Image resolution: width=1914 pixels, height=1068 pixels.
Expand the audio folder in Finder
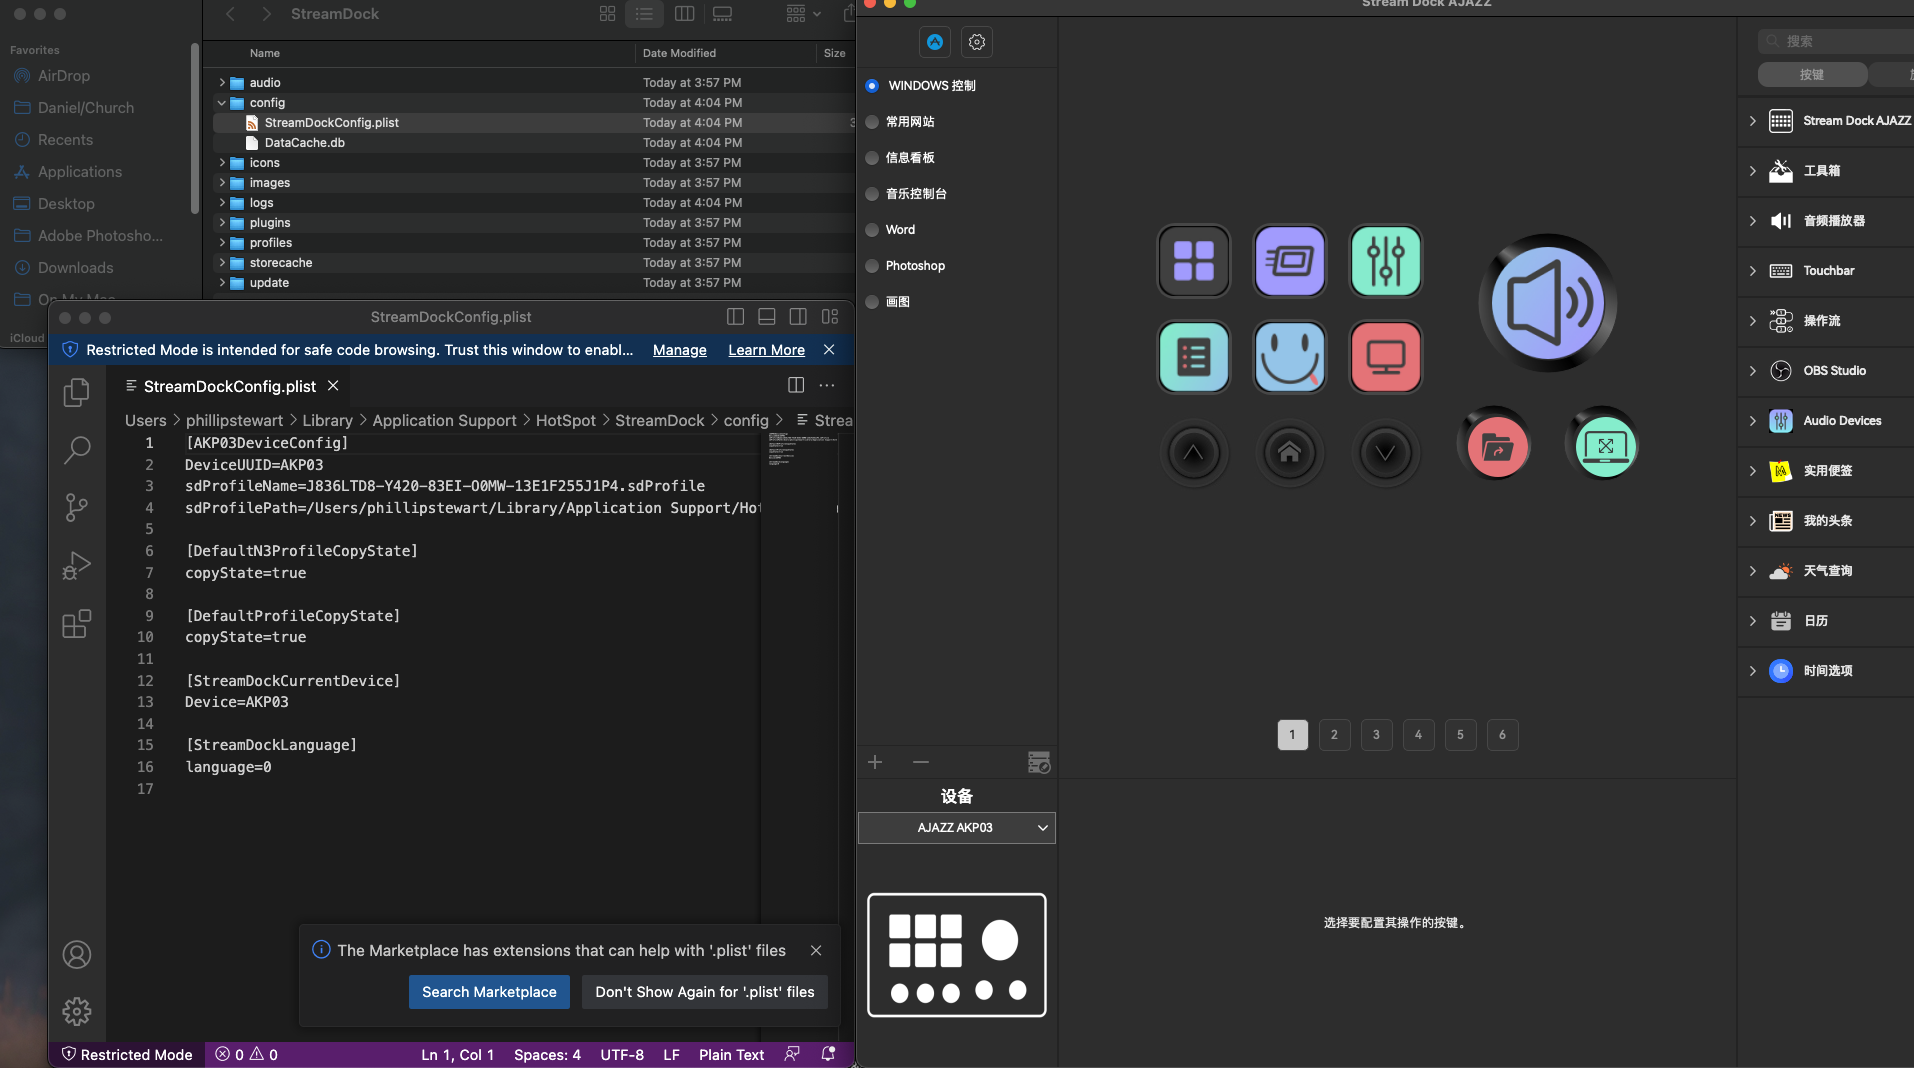[x=222, y=83]
